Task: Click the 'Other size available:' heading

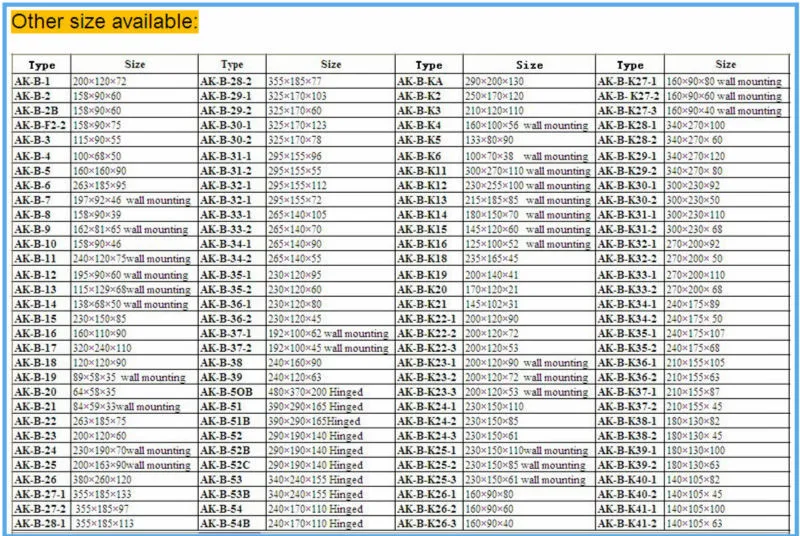Action: click(x=104, y=22)
